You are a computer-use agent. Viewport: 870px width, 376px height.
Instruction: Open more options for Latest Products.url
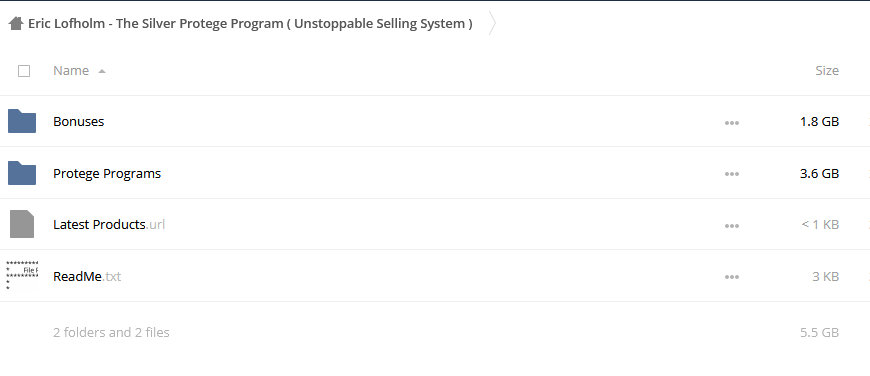[732, 226]
